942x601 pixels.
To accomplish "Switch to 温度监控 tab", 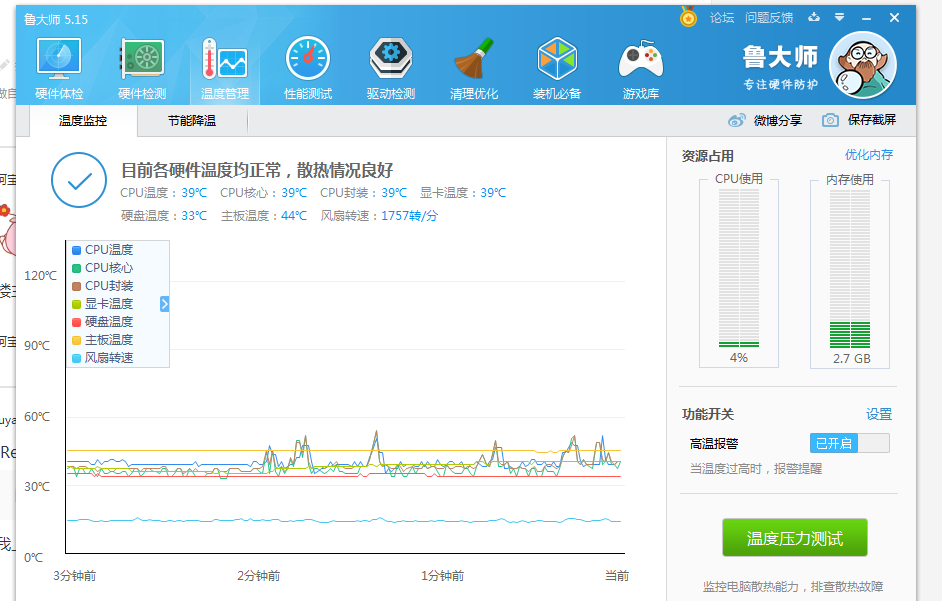I will [x=83, y=121].
